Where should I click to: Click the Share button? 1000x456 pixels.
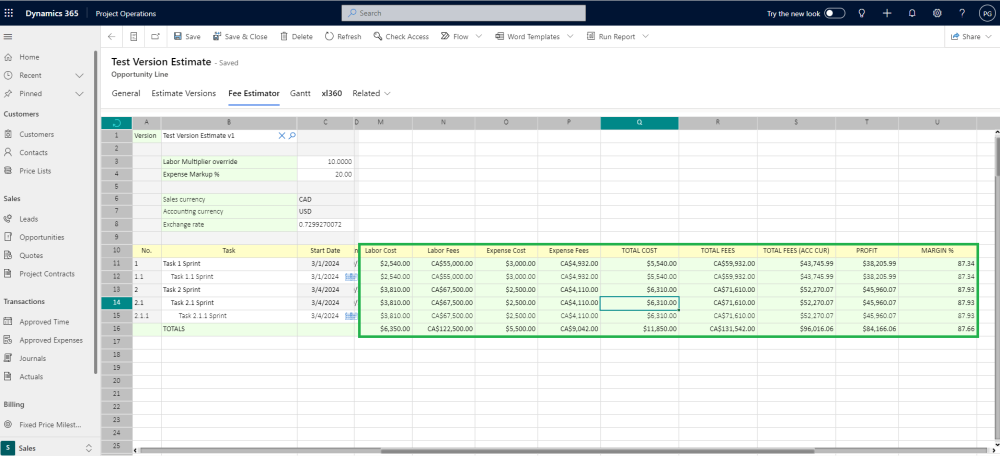pyautogui.click(x=966, y=37)
